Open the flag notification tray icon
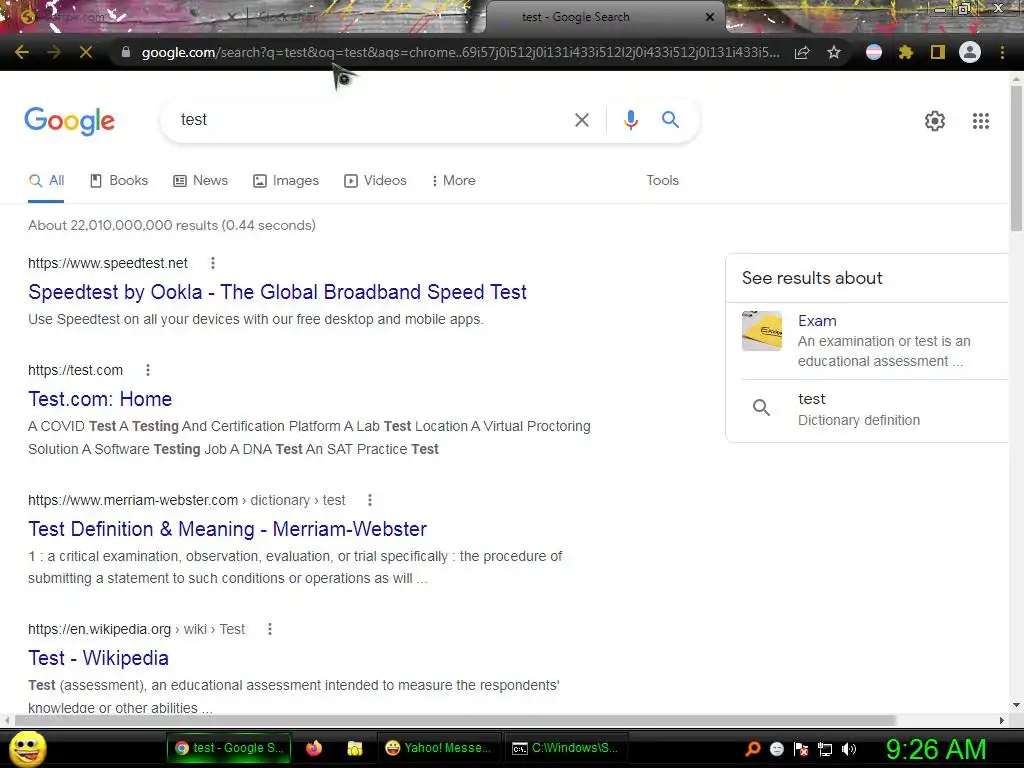This screenshot has width=1024, height=768. click(x=801, y=749)
